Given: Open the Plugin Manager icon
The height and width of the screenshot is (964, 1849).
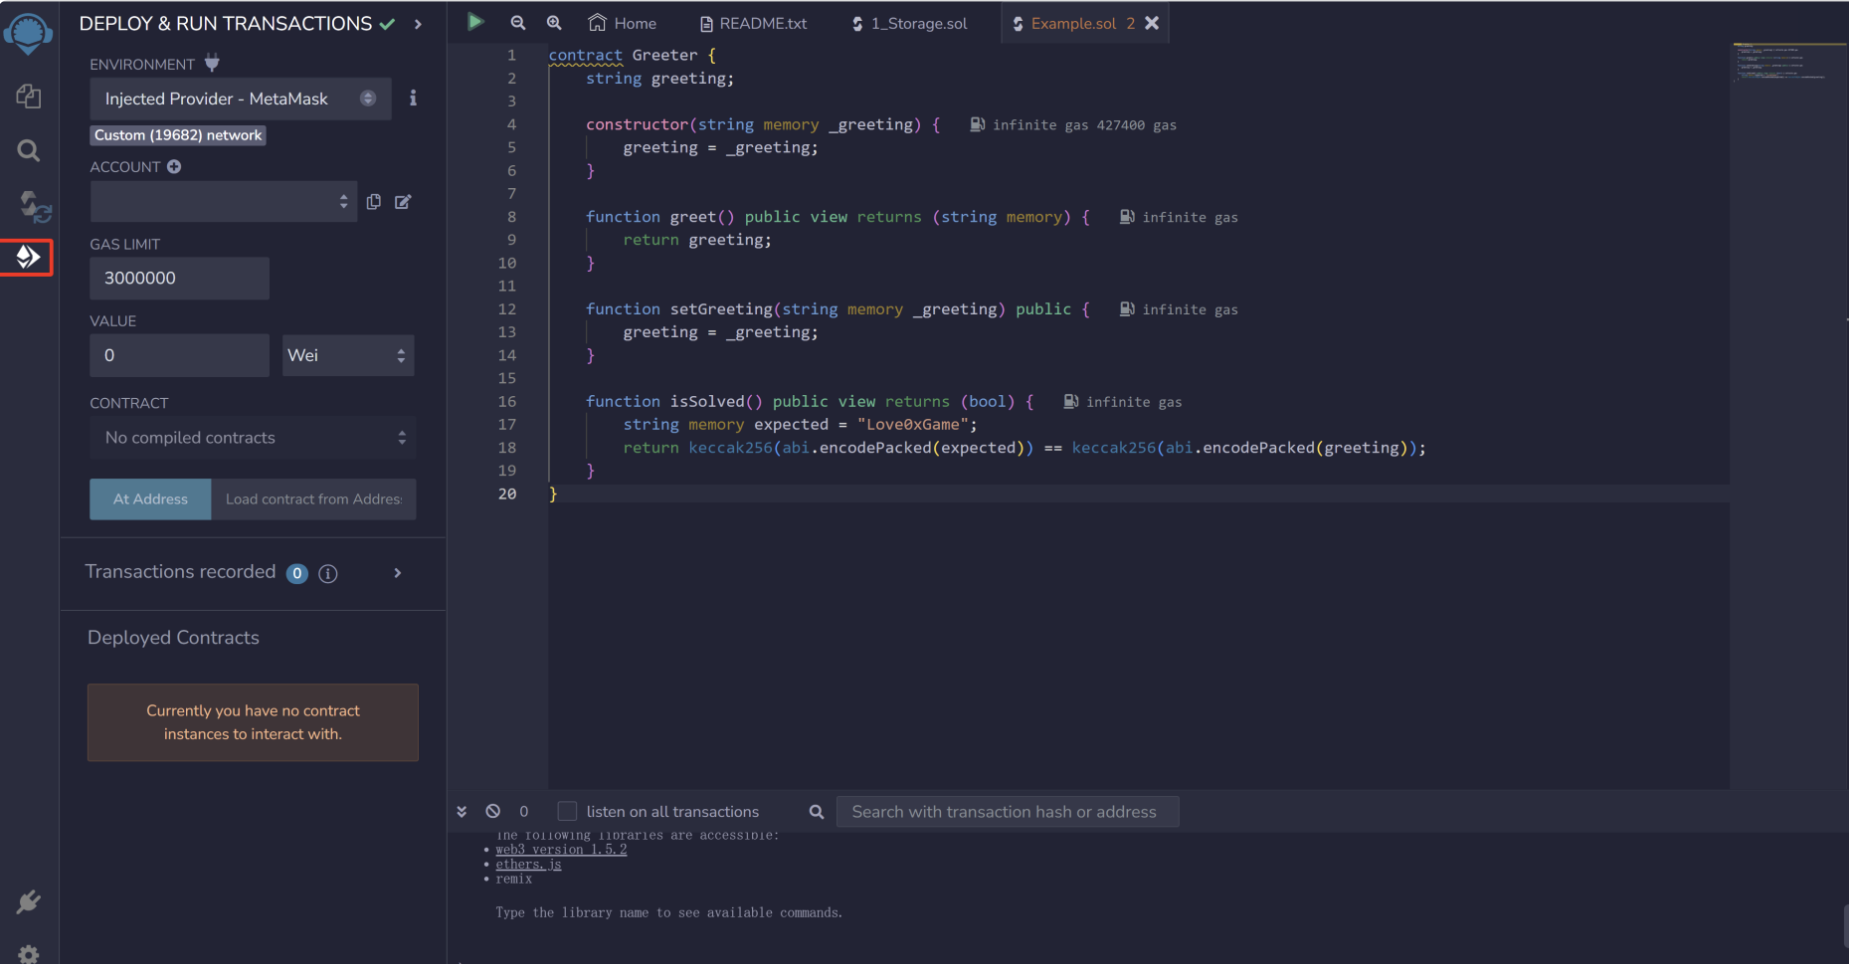Looking at the screenshot, I should 28,902.
